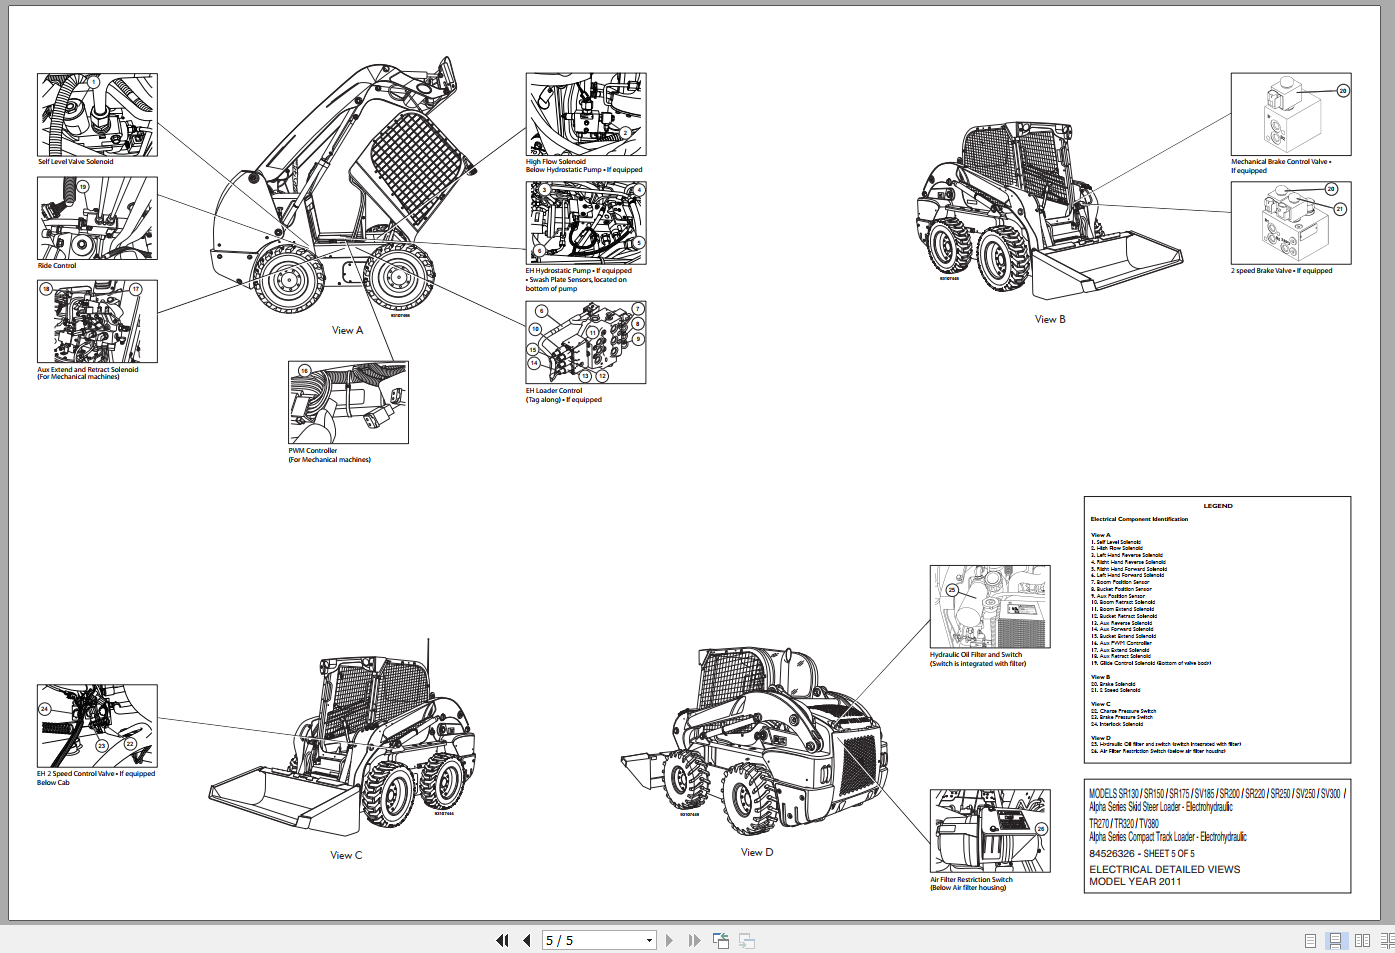The image size is (1395, 953).
Task: Click the Mechanical Brake Control Valve detail
Action: click(1290, 113)
